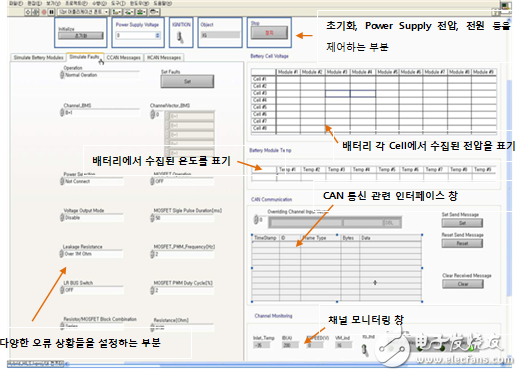Pause execution using the toolbar pause icon
This screenshot has width=522, height=376.
point(51,12)
